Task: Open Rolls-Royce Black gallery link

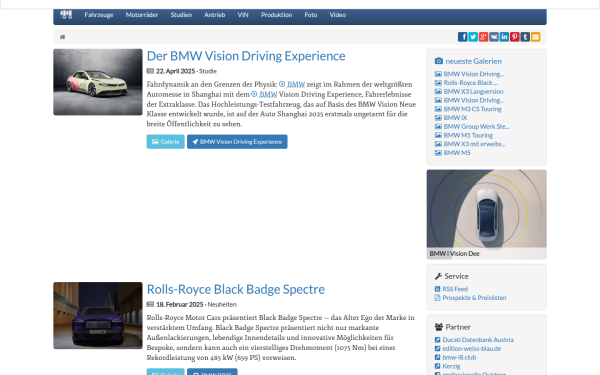Action: (470, 83)
